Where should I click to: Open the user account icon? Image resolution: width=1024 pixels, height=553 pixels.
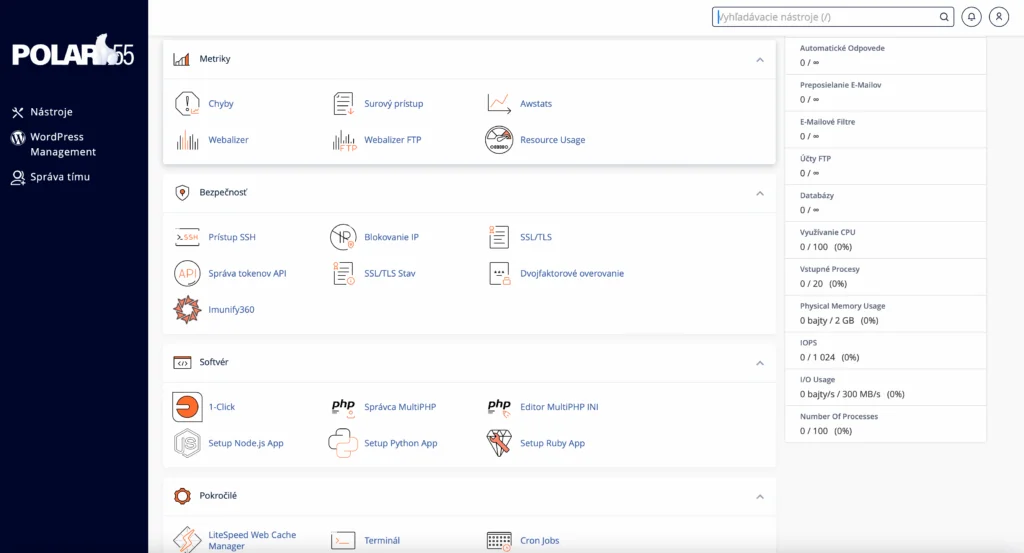tap(999, 17)
